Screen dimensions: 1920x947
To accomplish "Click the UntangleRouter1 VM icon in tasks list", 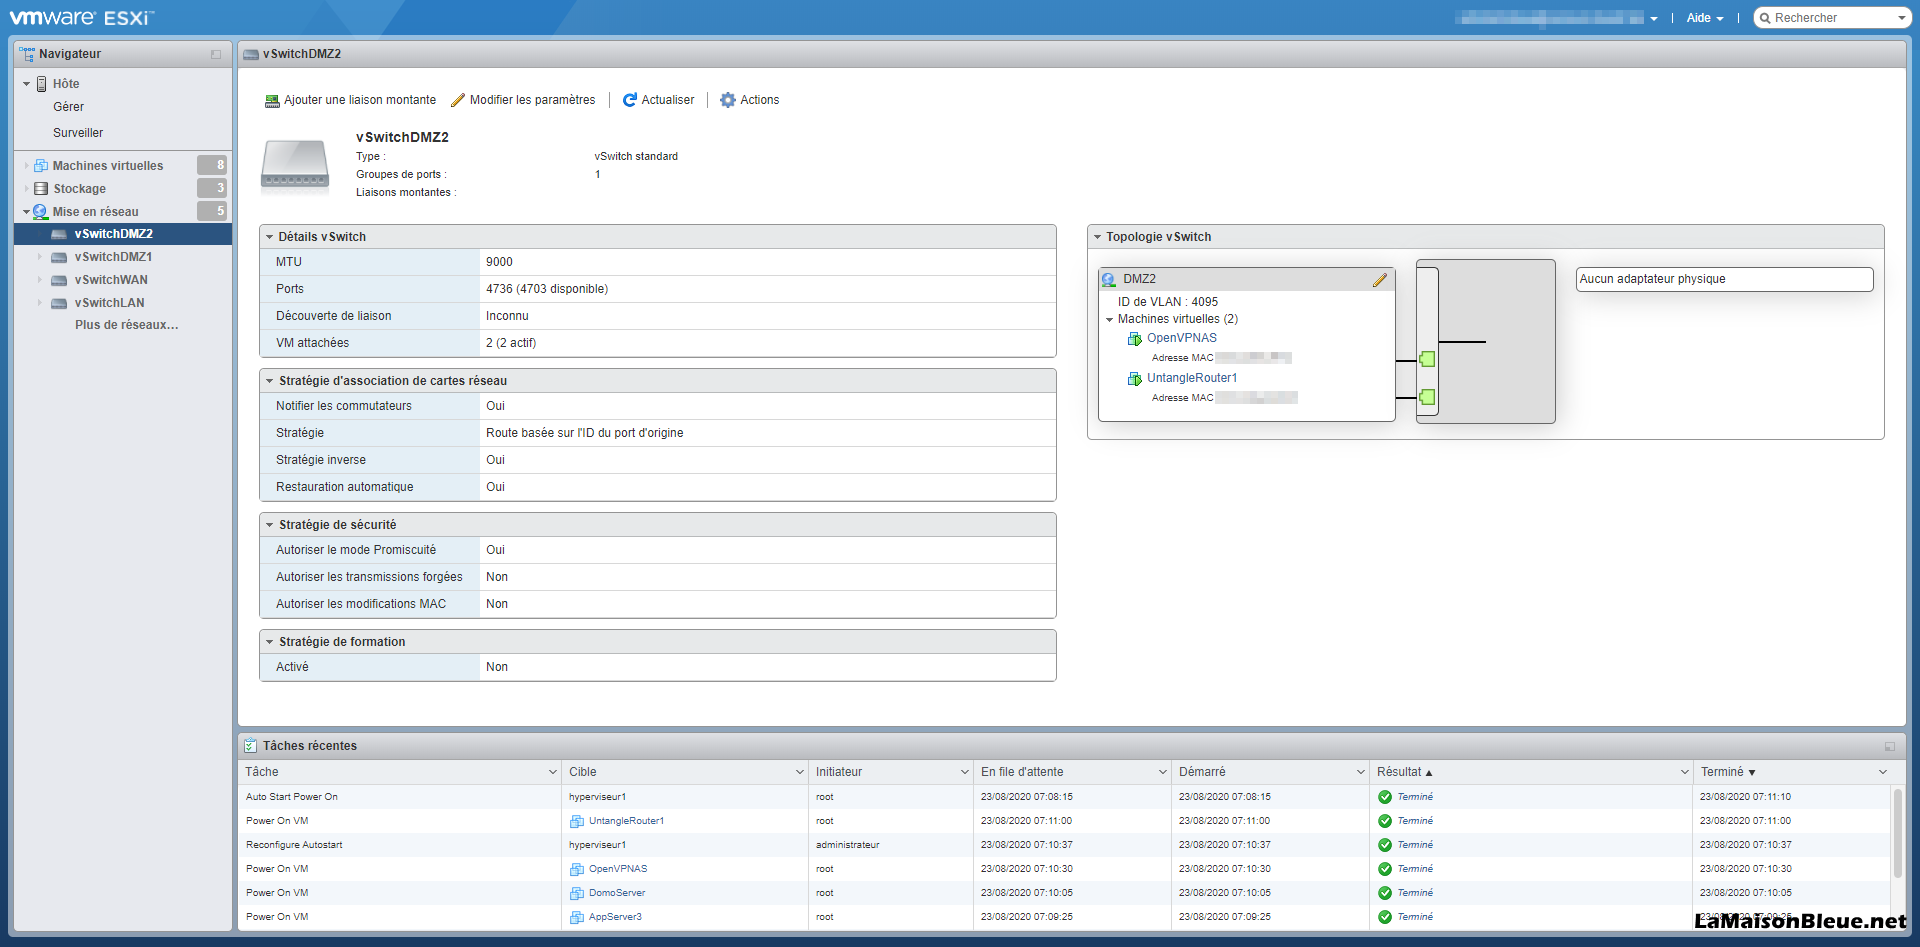I will pyautogui.click(x=577, y=822).
